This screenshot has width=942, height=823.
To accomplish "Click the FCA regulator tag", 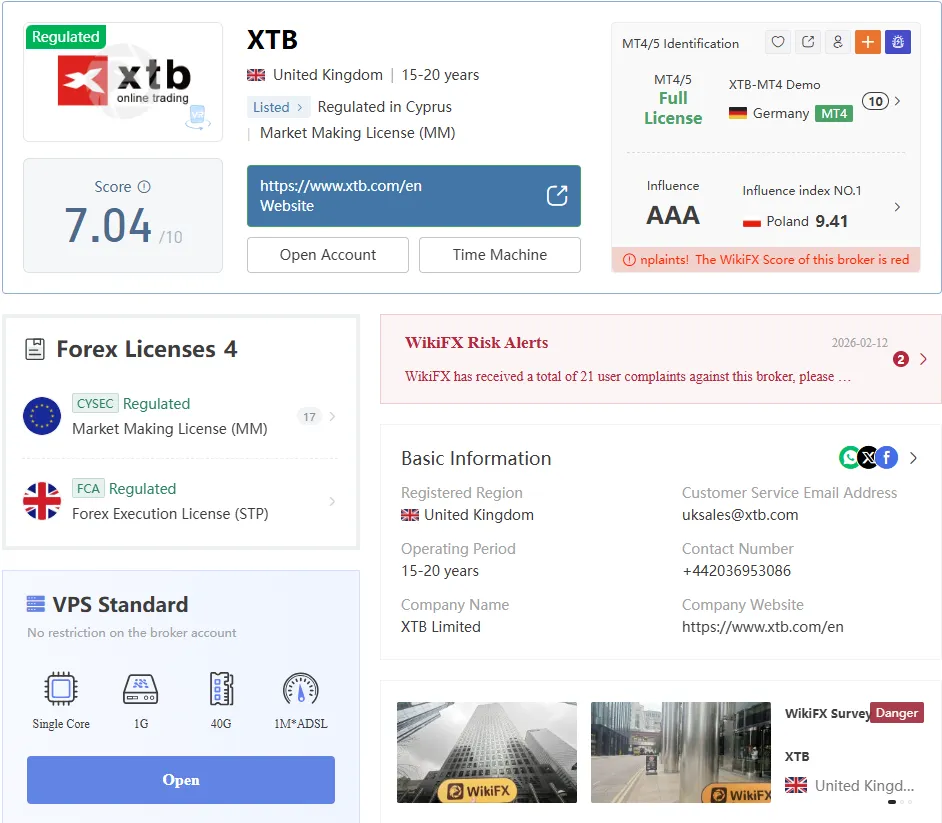I will pos(88,488).
